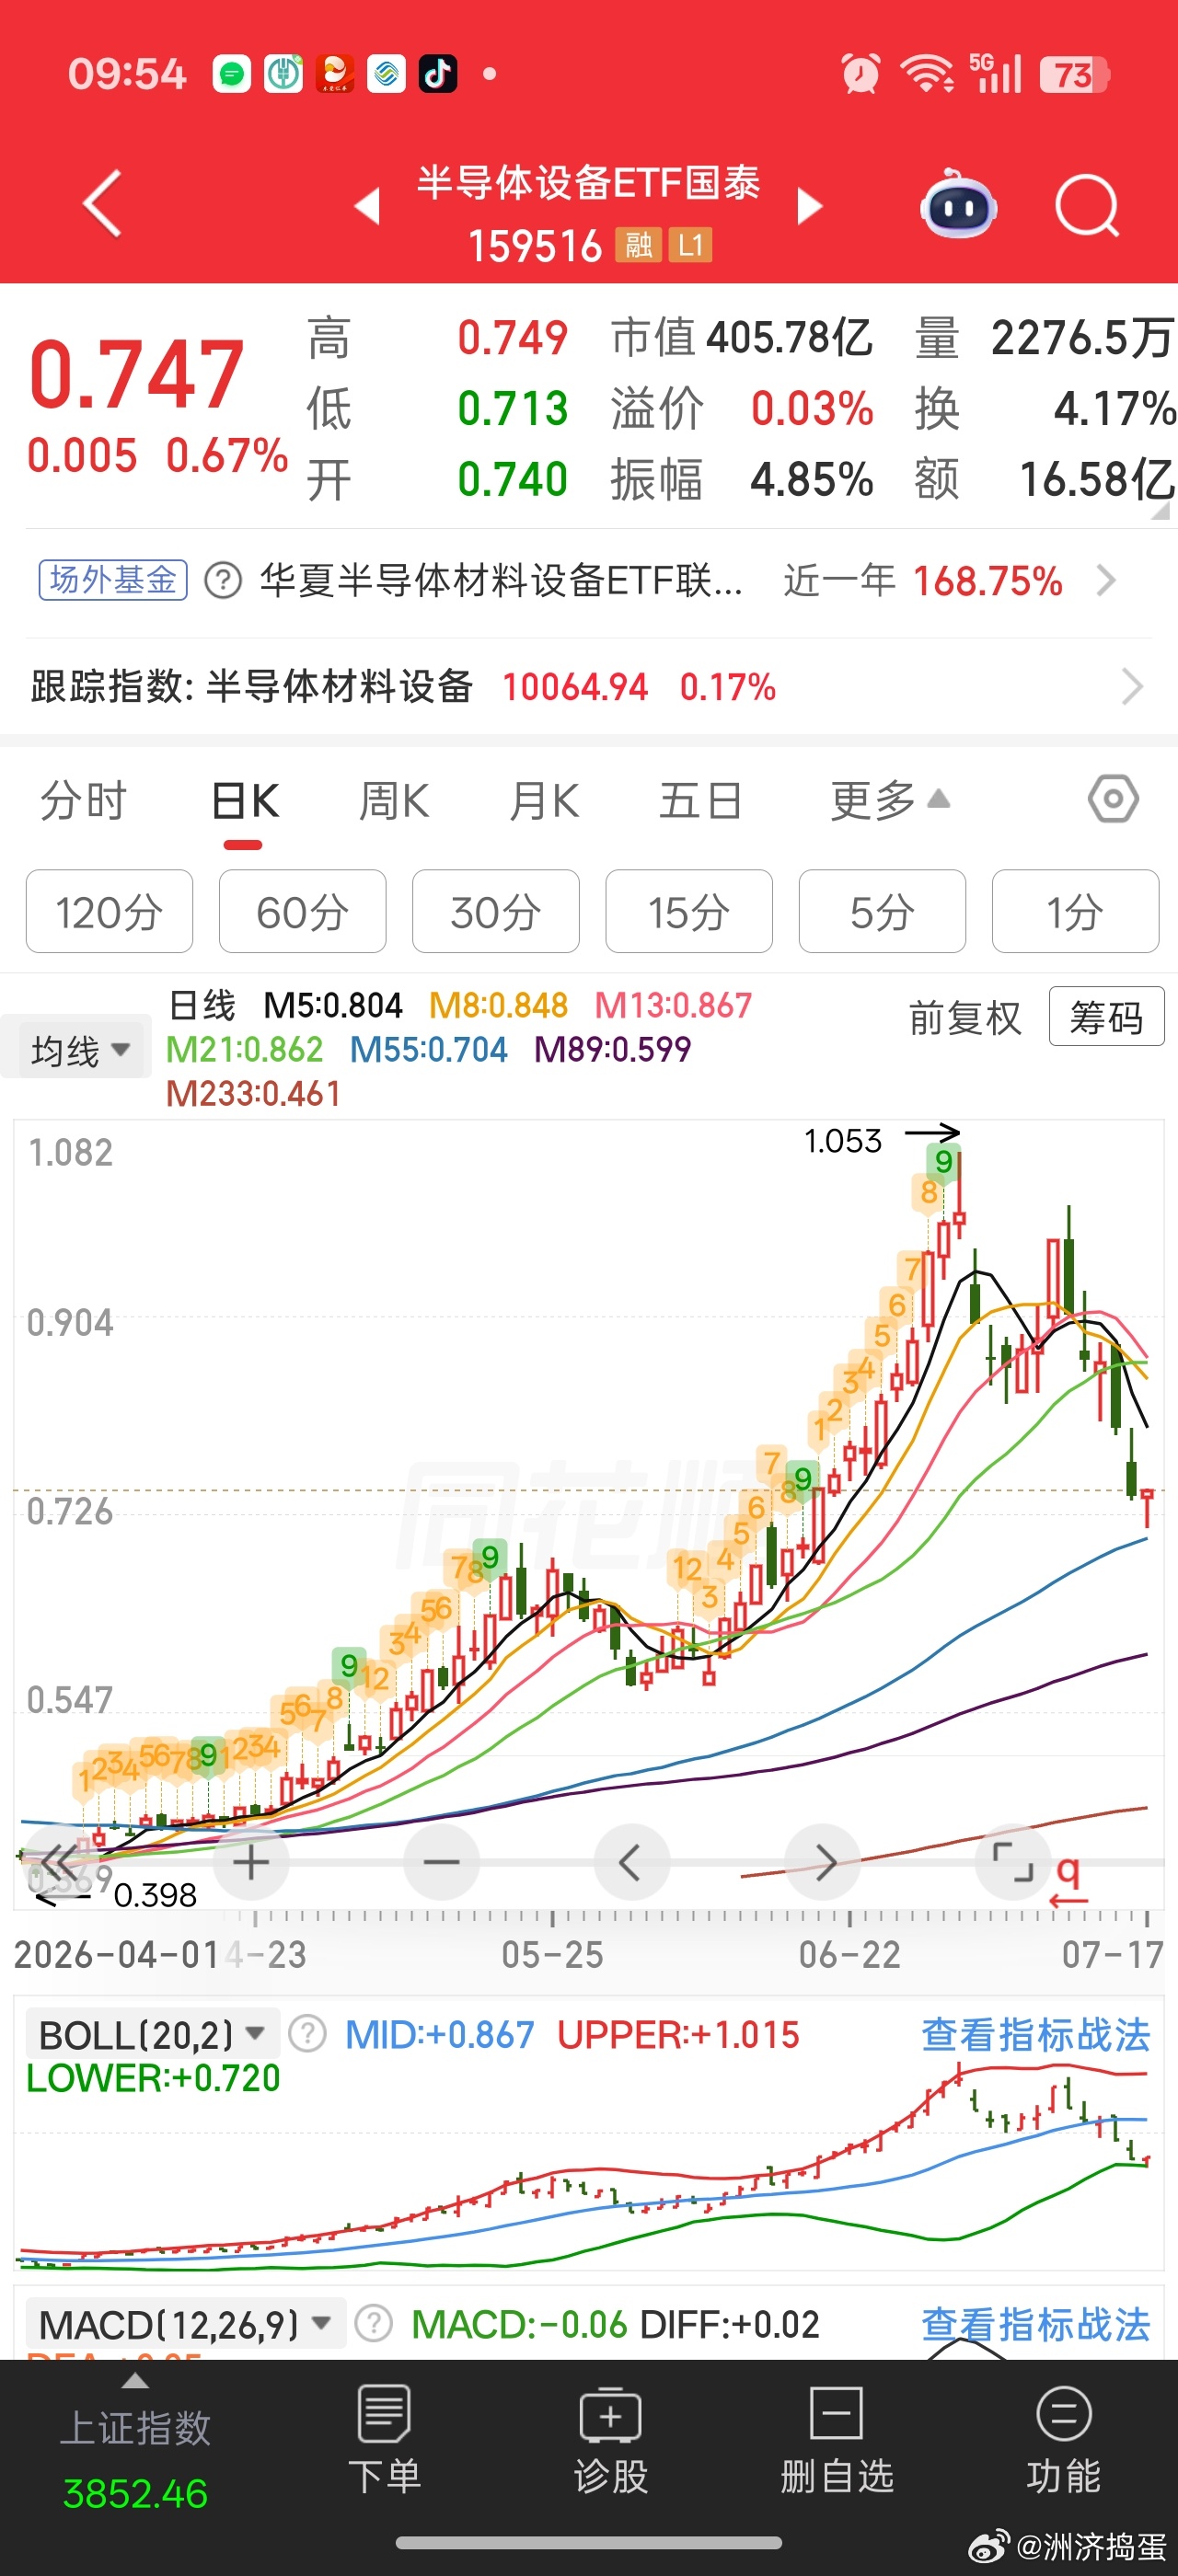Image resolution: width=1178 pixels, height=2576 pixels.
Task: Tap the help icon beside 场外基金
Action: pyautogui.click(x=223, y=580)
